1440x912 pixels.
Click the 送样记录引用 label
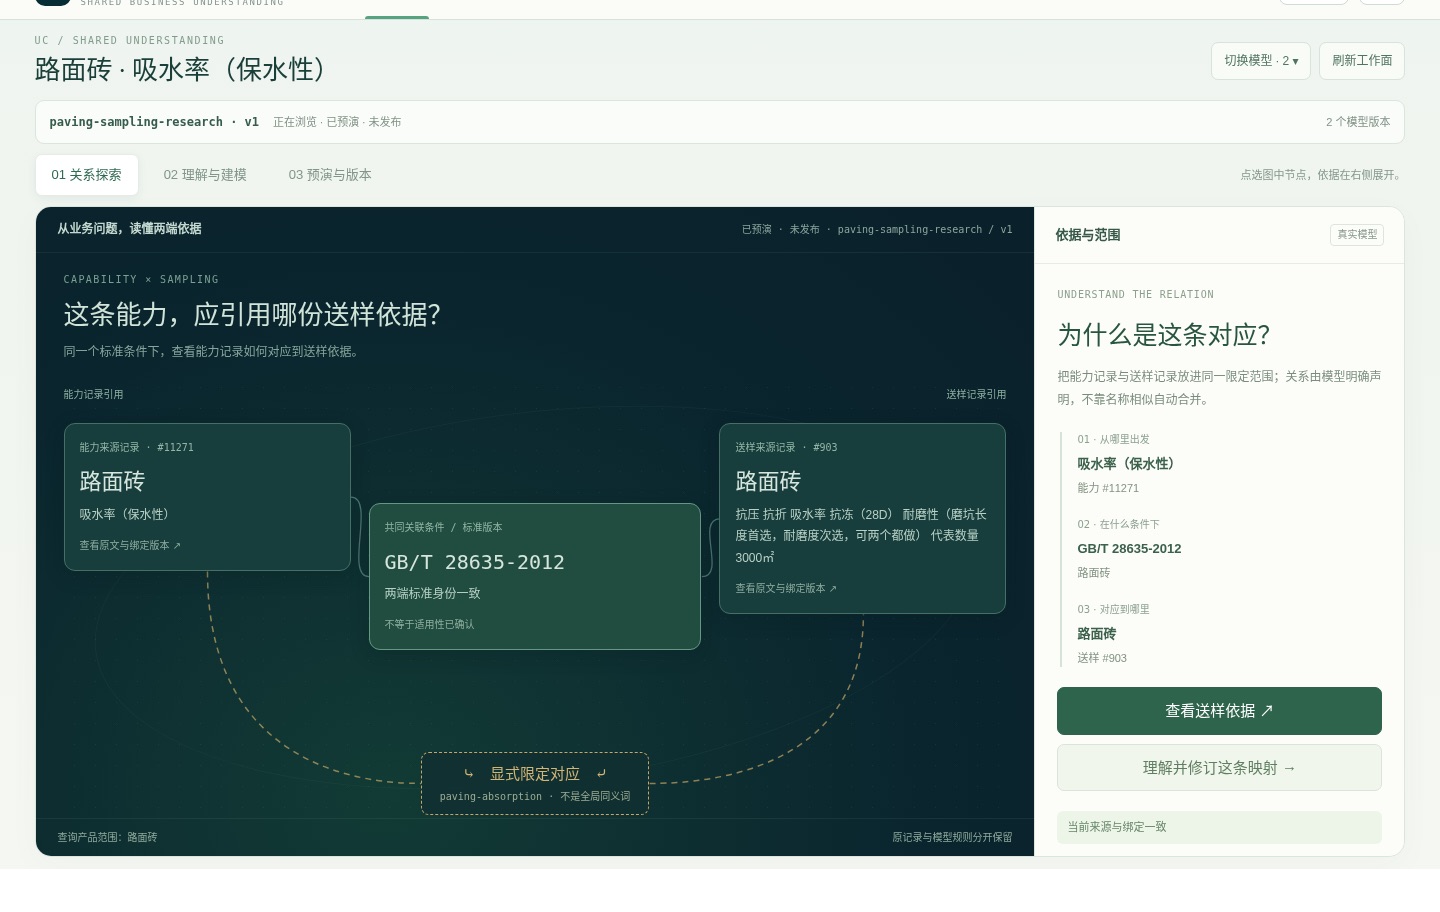tap(976, 394)
